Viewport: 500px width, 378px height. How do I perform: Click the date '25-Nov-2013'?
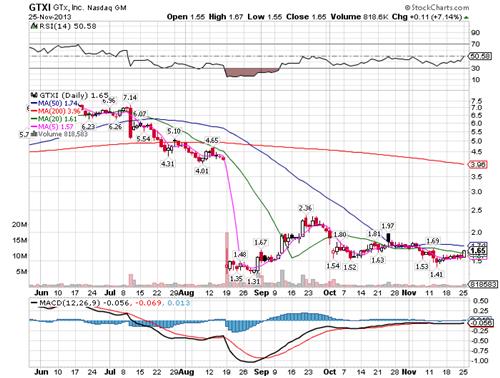tap(50, 16)
